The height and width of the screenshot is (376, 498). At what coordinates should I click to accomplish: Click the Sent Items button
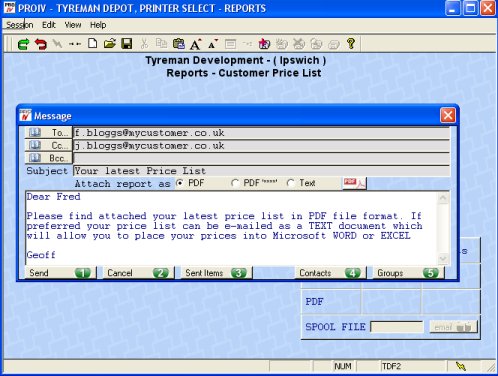click(x=216, y=273)
